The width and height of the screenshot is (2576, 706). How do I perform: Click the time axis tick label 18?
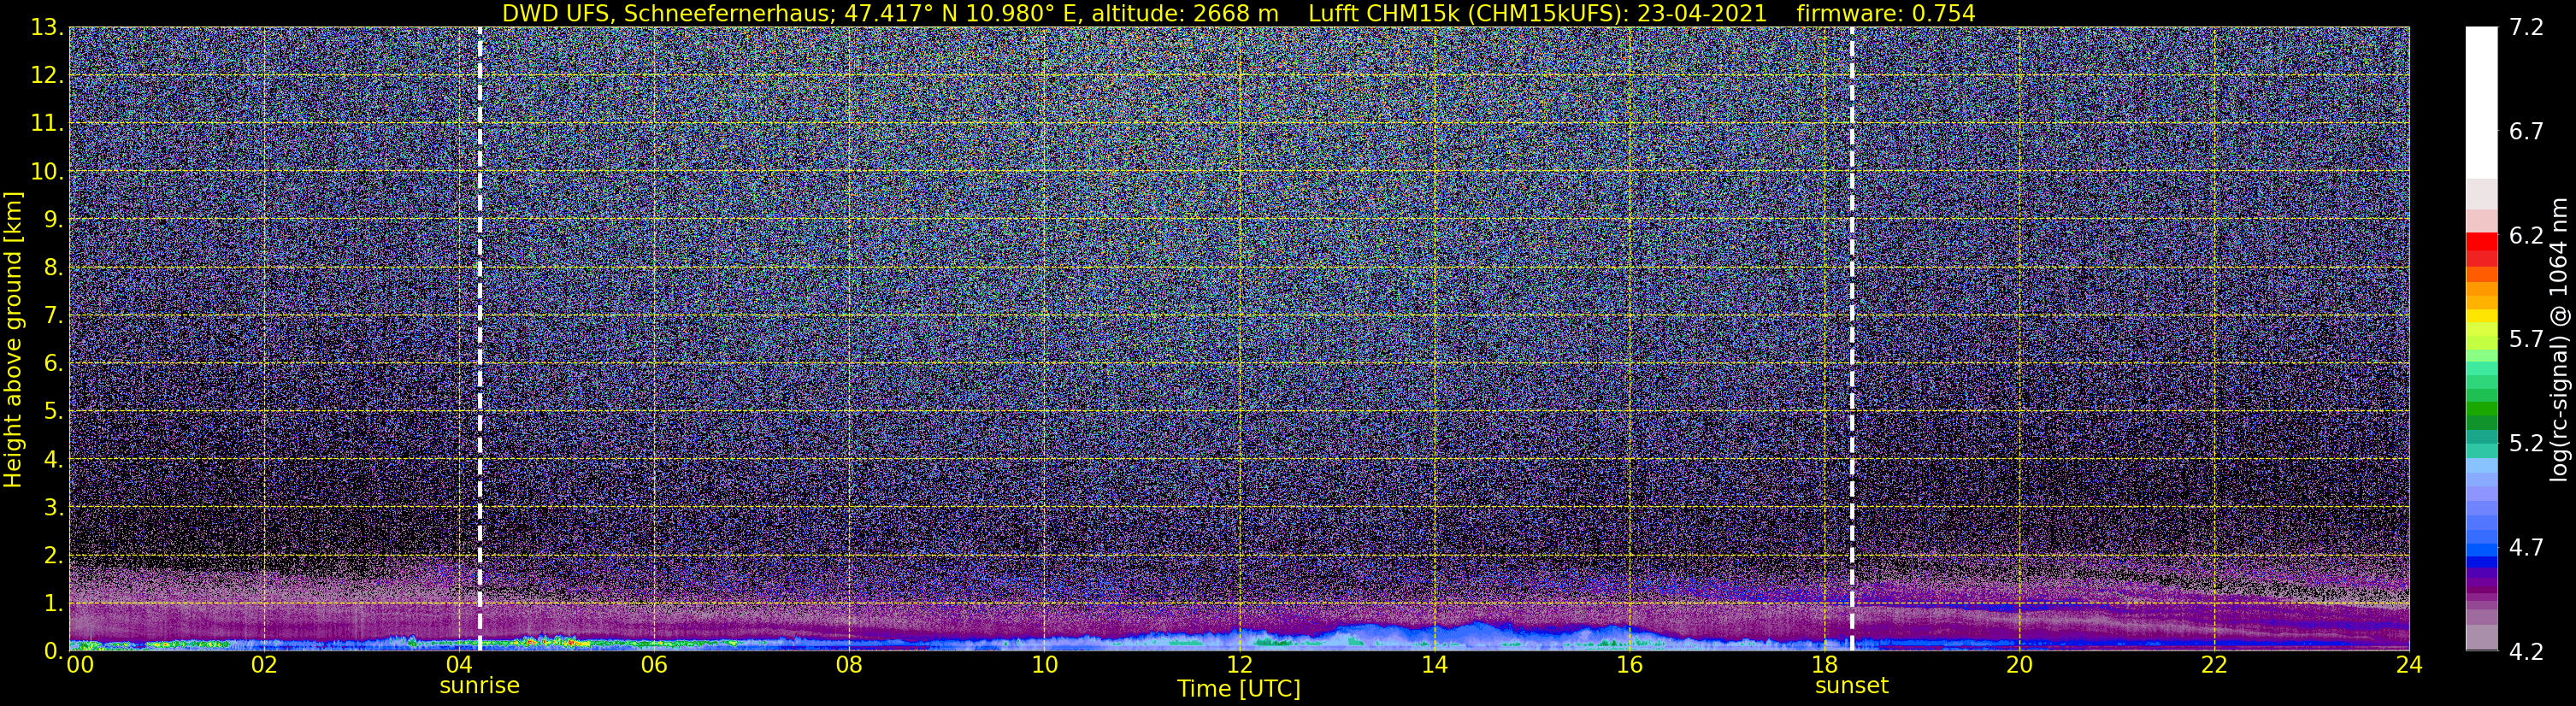[1824, 666]
